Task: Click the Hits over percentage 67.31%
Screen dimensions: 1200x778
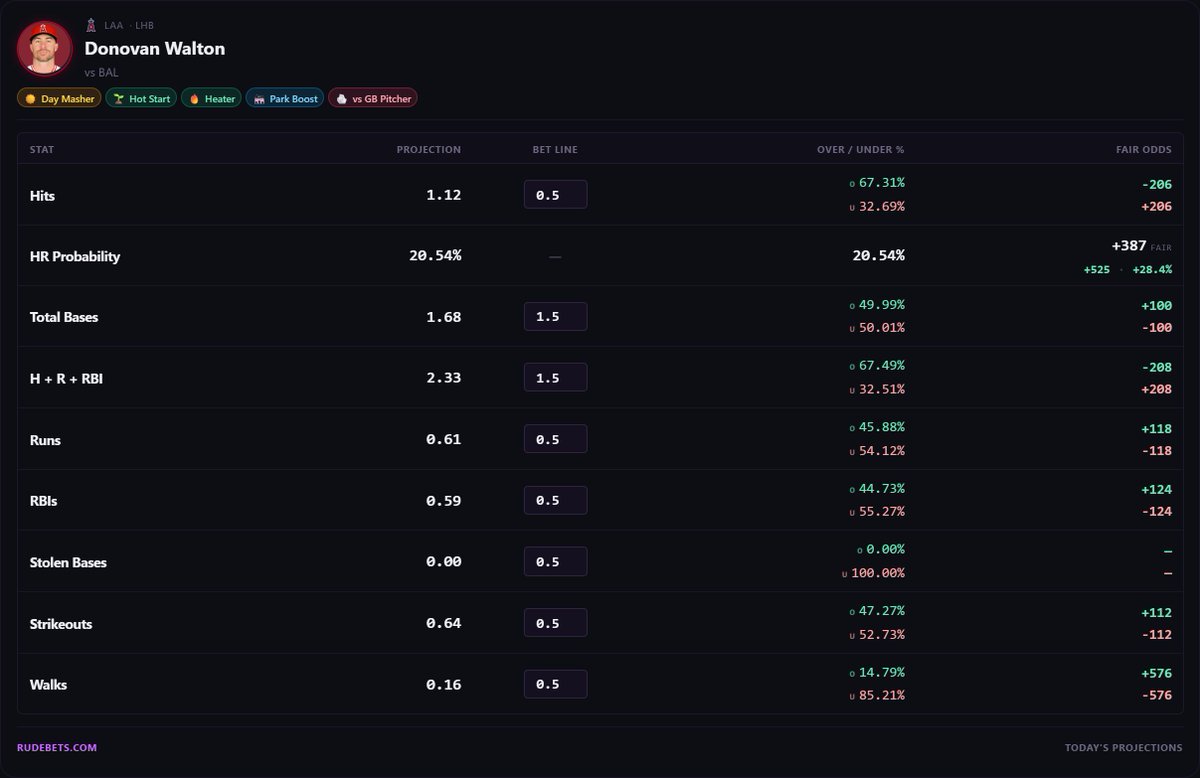Action: point(881,183)
